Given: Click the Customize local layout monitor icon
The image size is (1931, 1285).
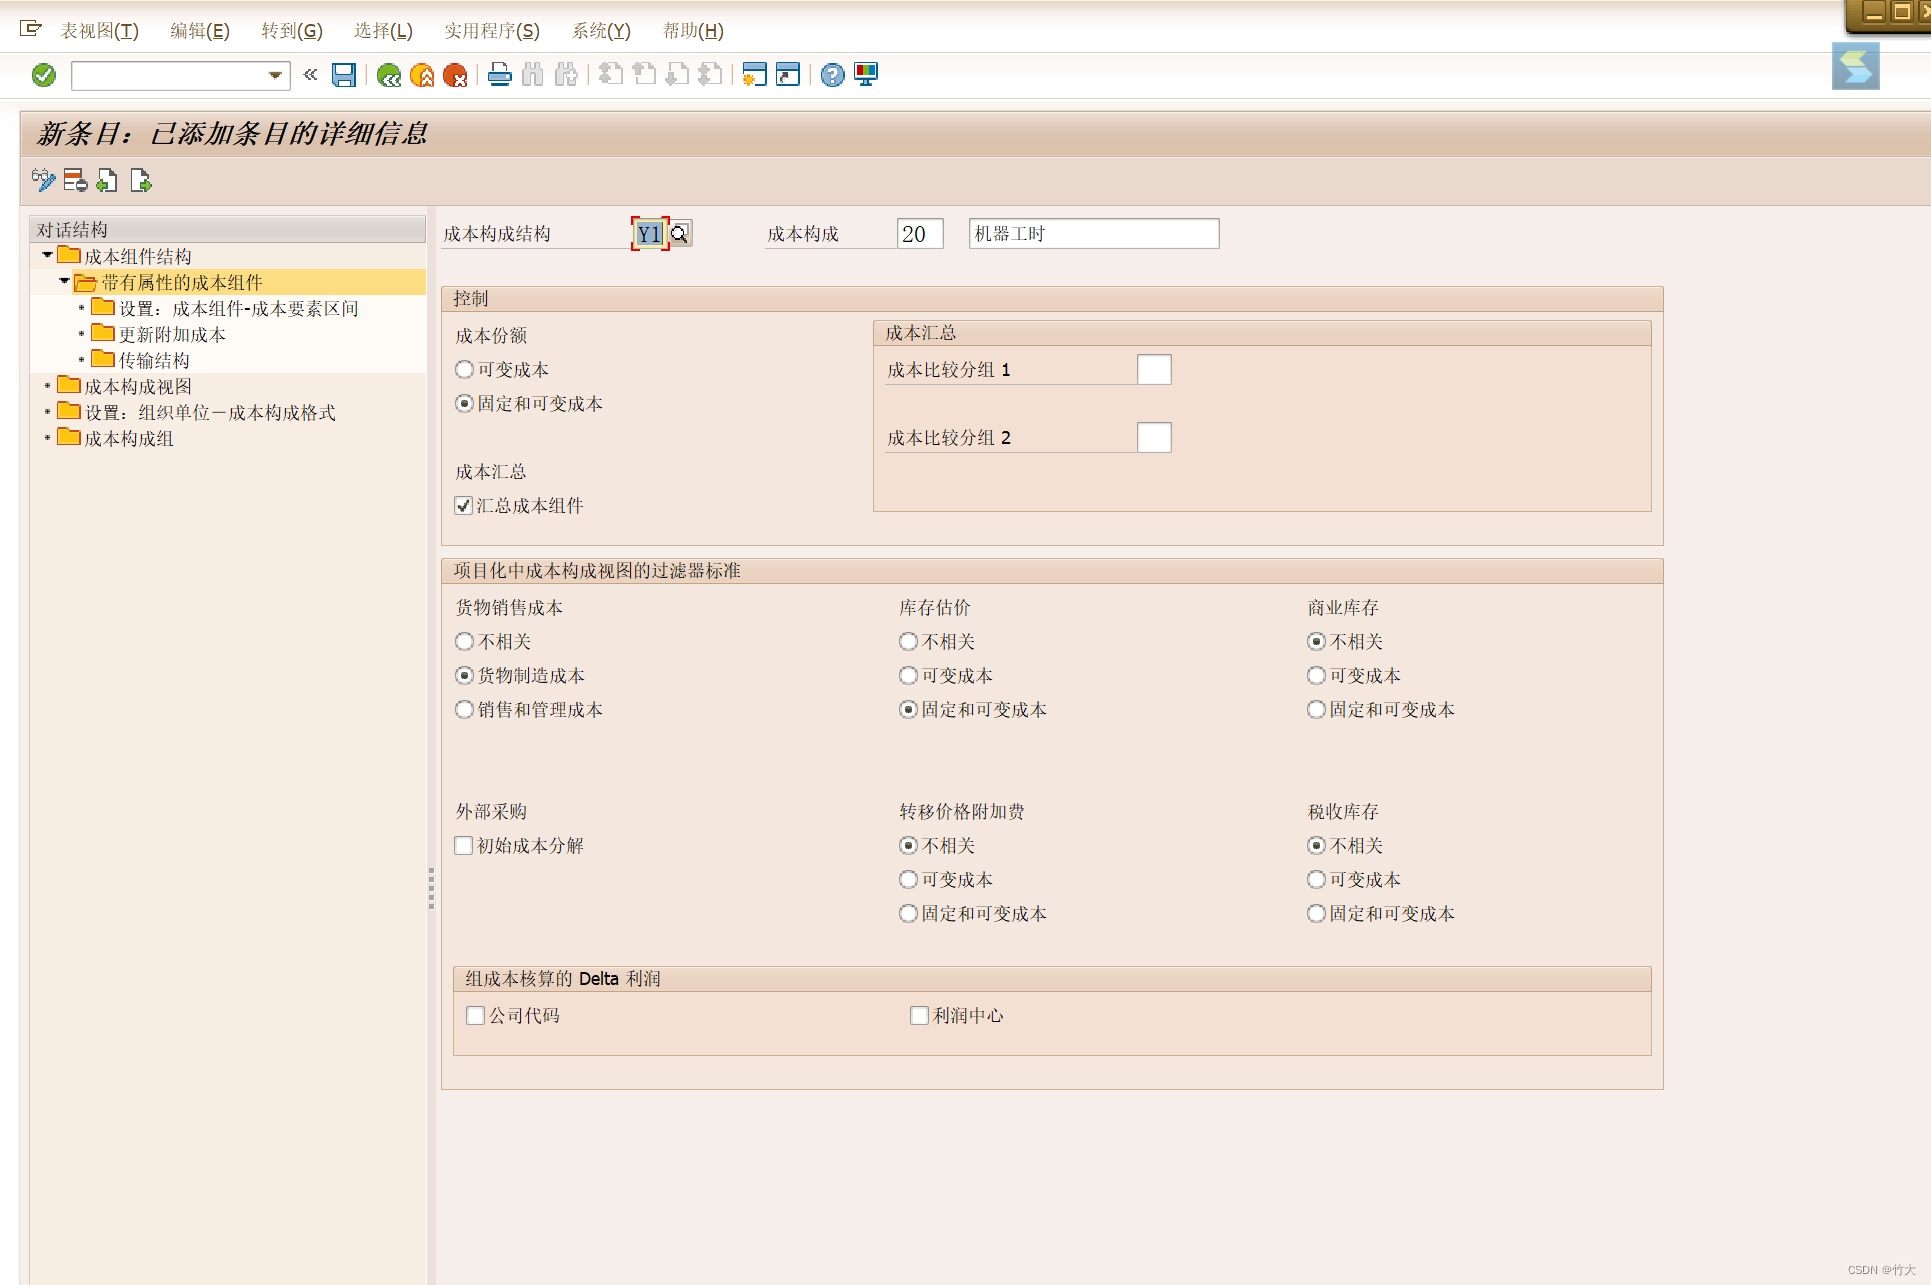Looking at the screenshot, I should (866, 75).
